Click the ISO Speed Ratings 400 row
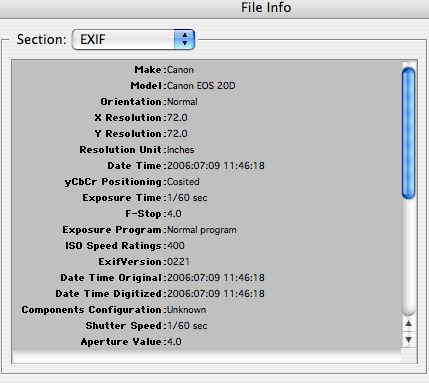Viewport: 429px width, 383px height. tap(206, 246)
